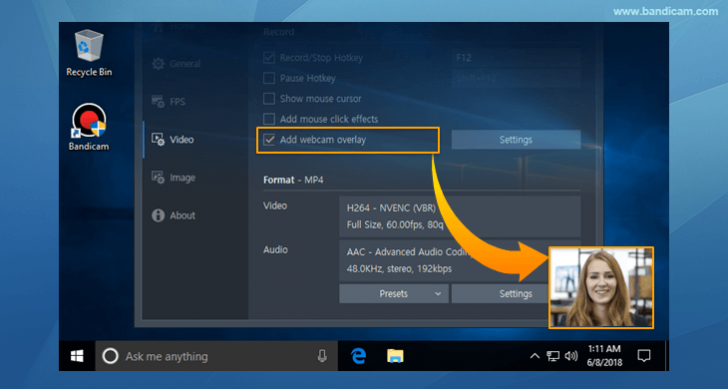
Task: Click the Format - MP4 heading
Action: (293, 180)
